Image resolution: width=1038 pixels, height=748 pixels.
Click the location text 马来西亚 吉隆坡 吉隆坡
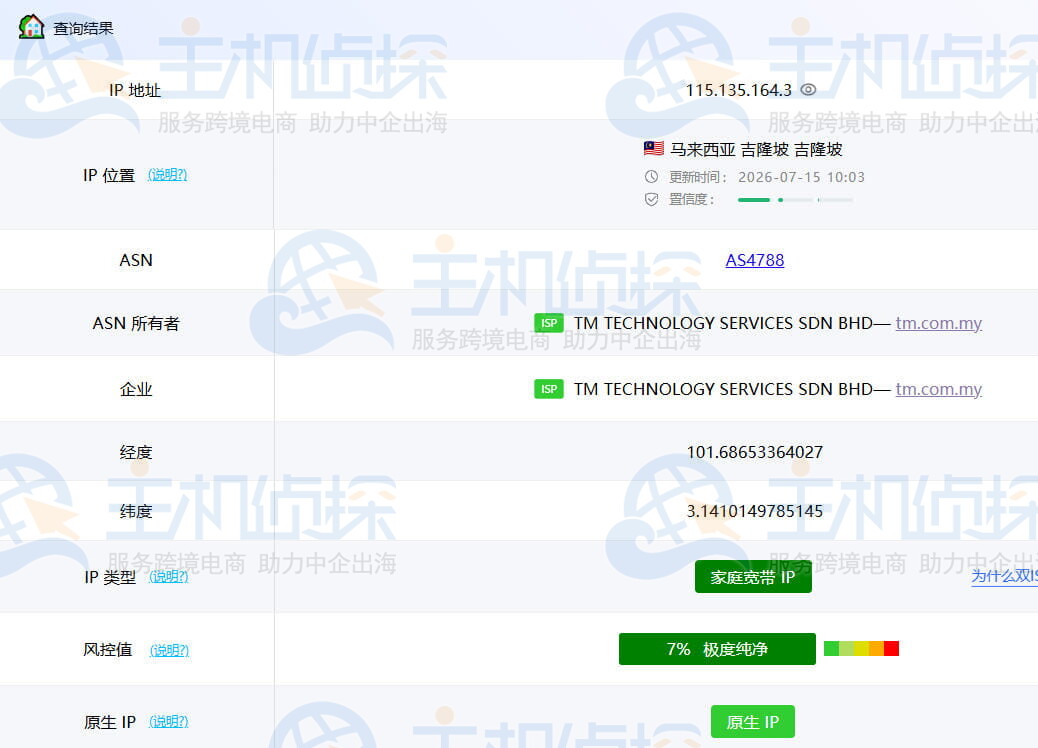point(756,149)
